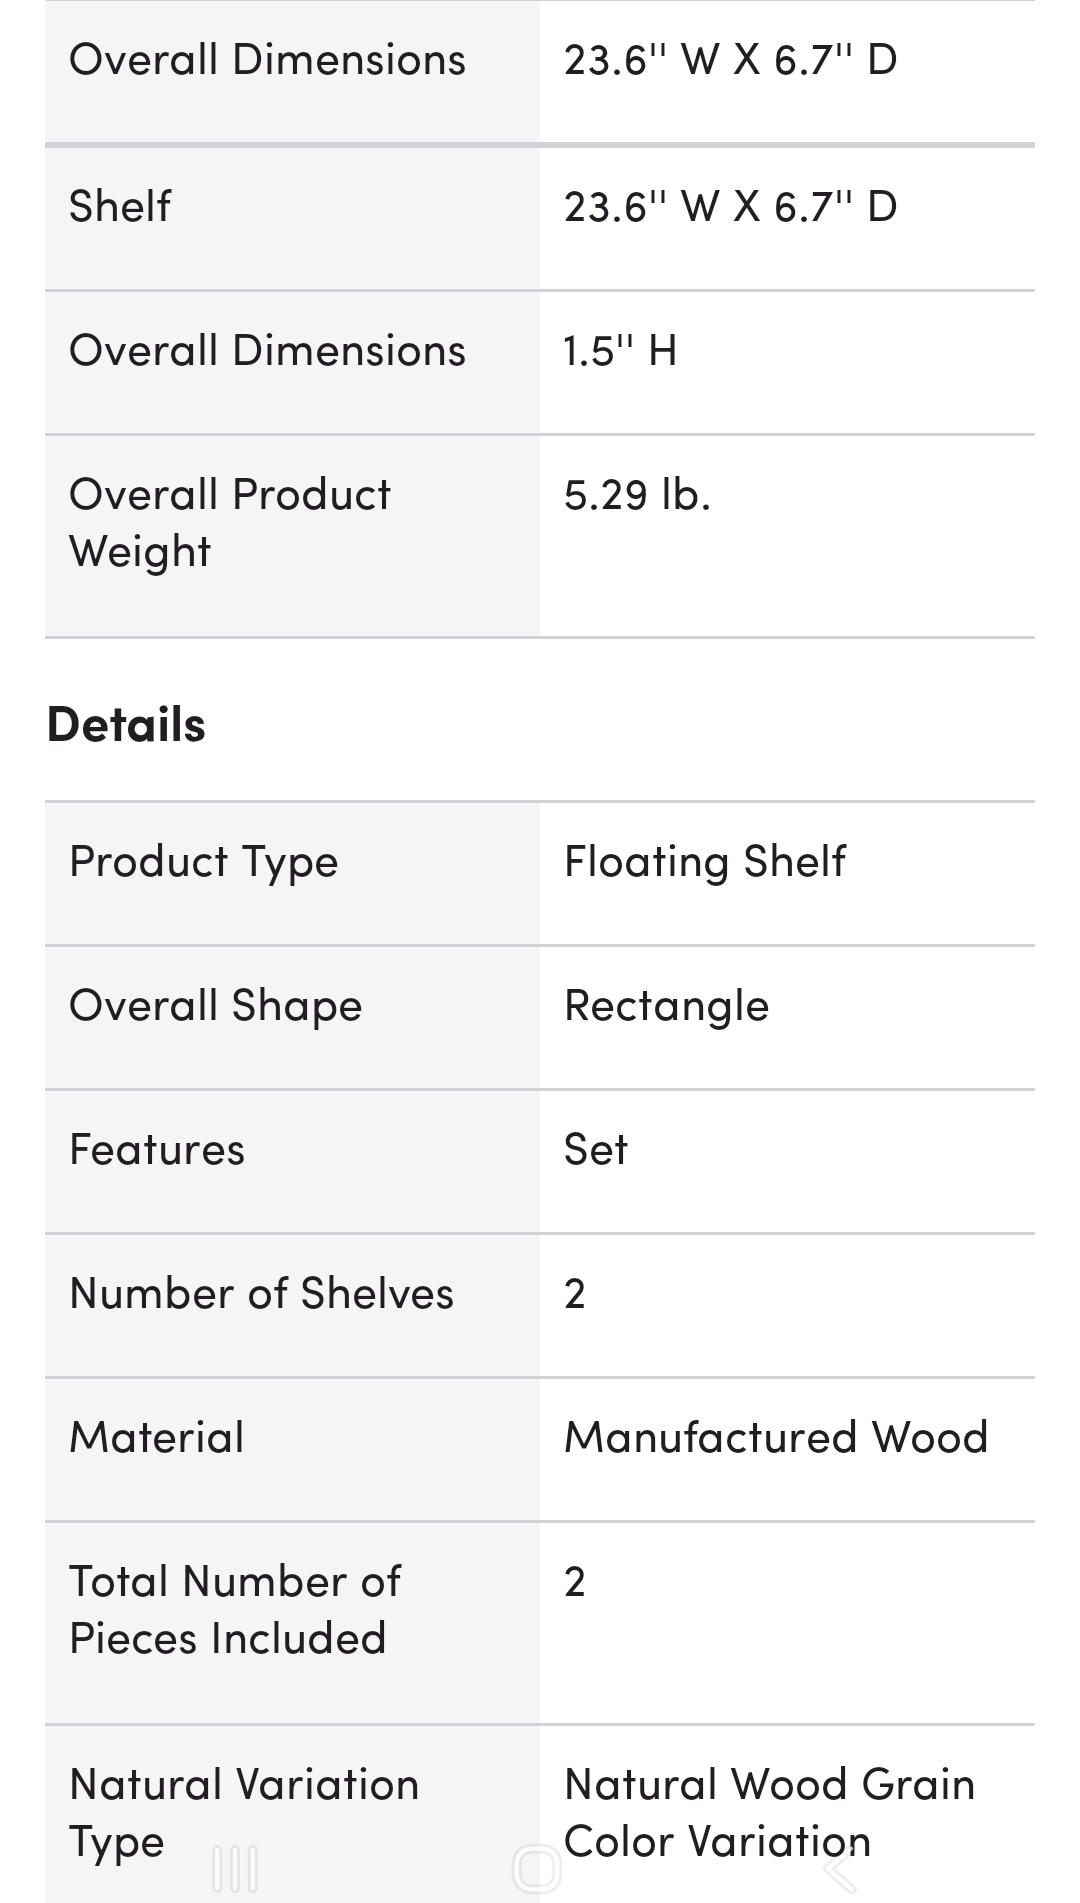Select the Floating Shelf value
This screenshot has height=1903, width=1080.
point(705,862)
